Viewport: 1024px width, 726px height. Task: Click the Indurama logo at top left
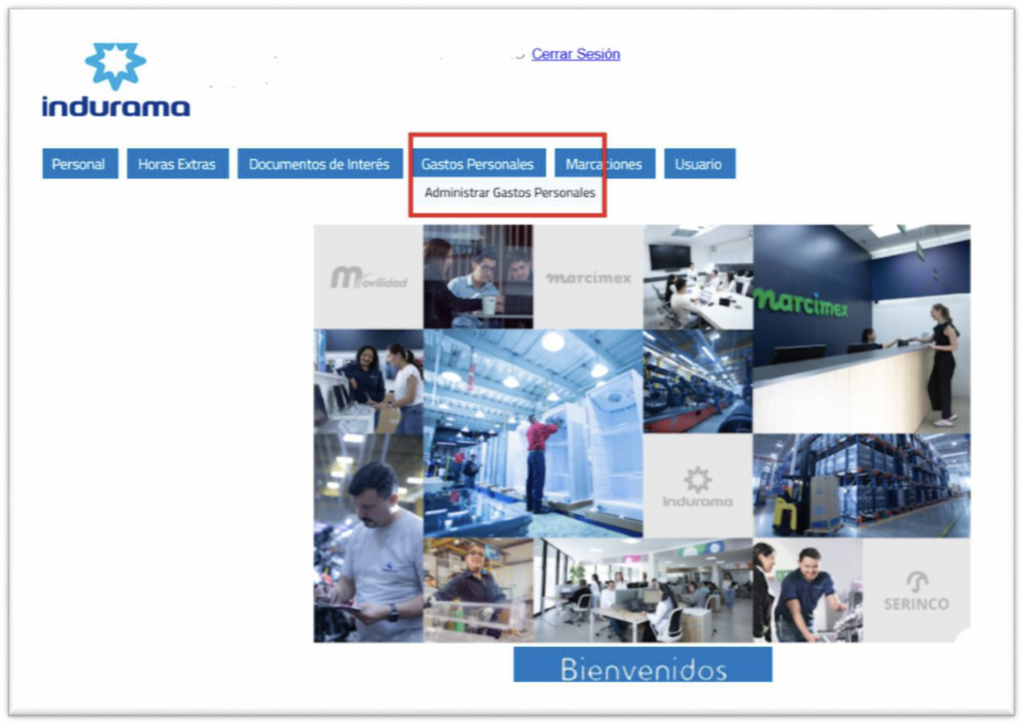(x=115, y=82)
